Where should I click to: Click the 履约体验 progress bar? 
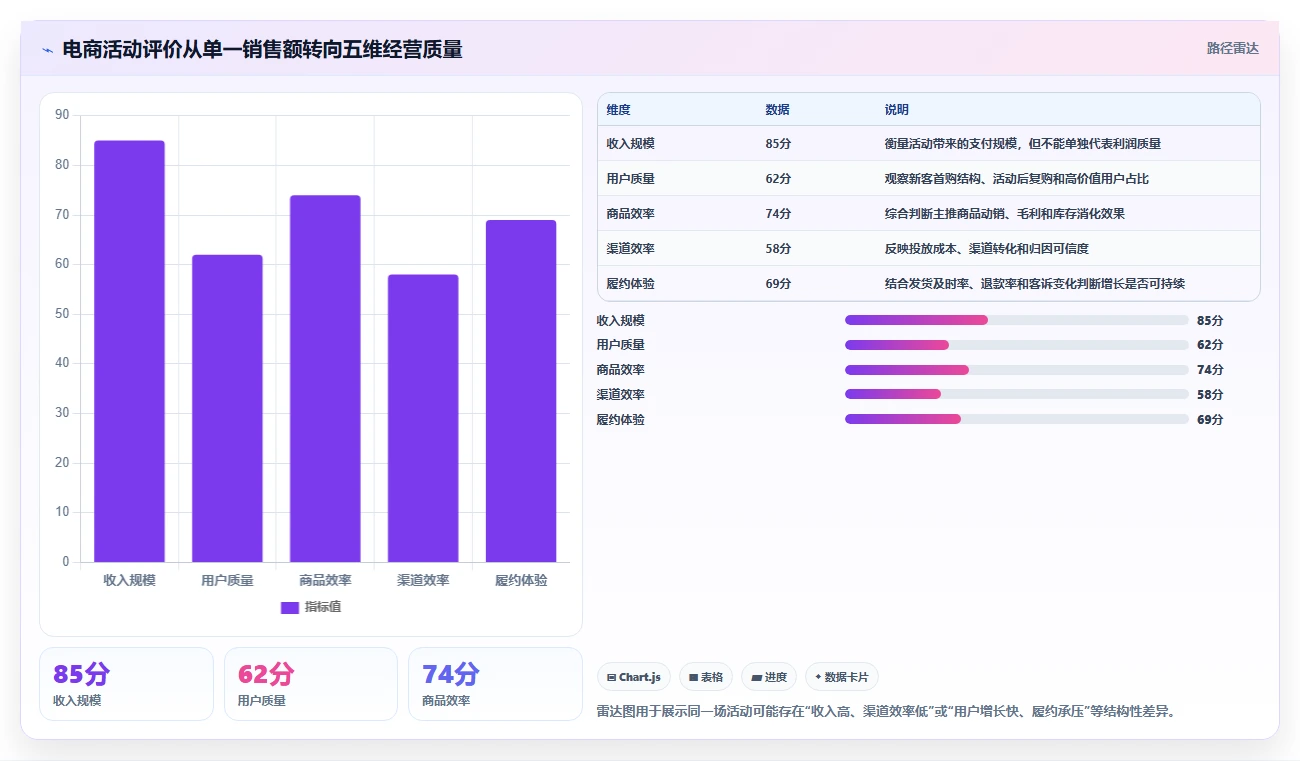click(1017, 419)
